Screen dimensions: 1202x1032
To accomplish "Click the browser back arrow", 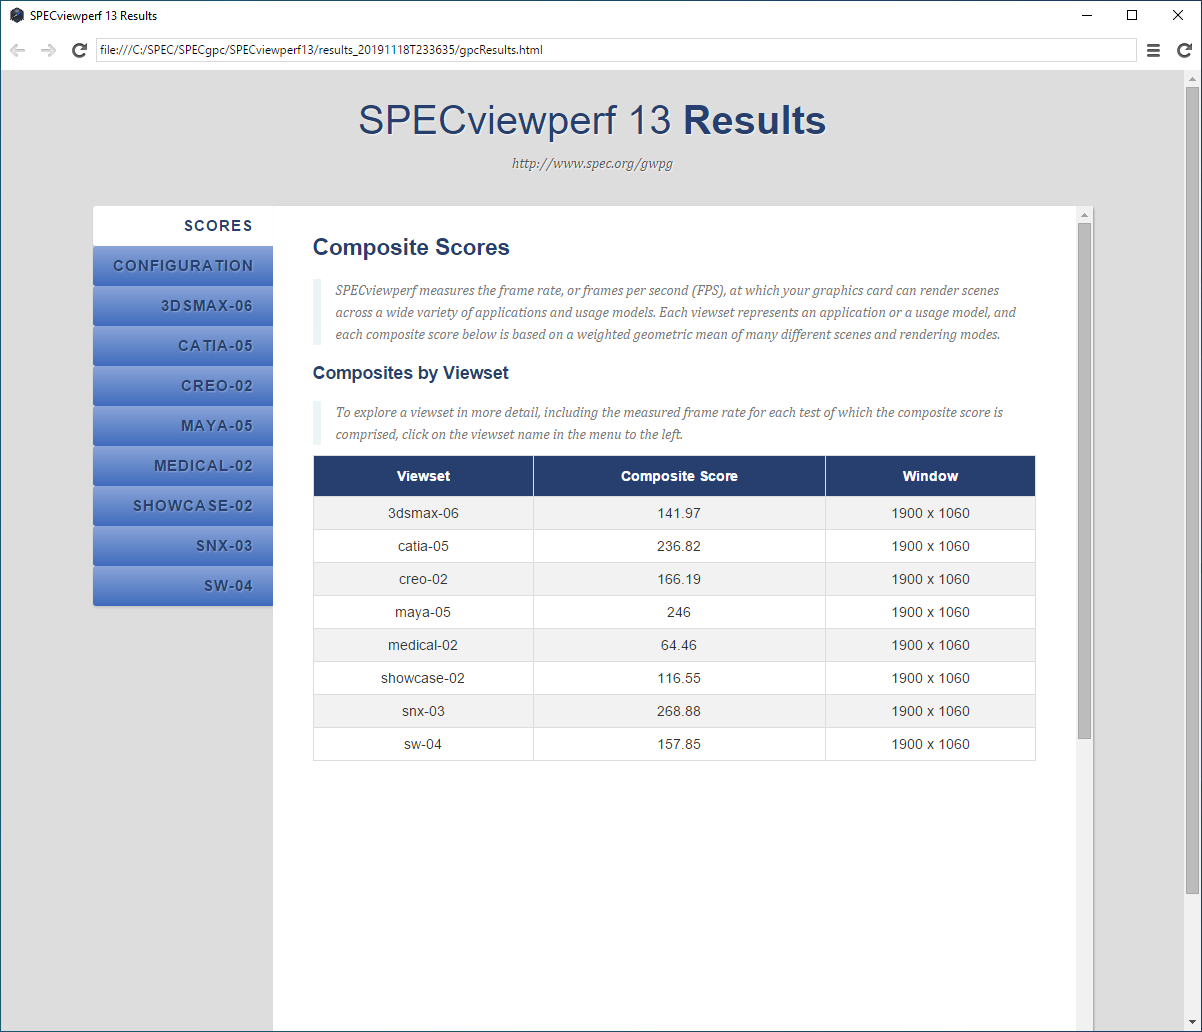I will 17,50.
